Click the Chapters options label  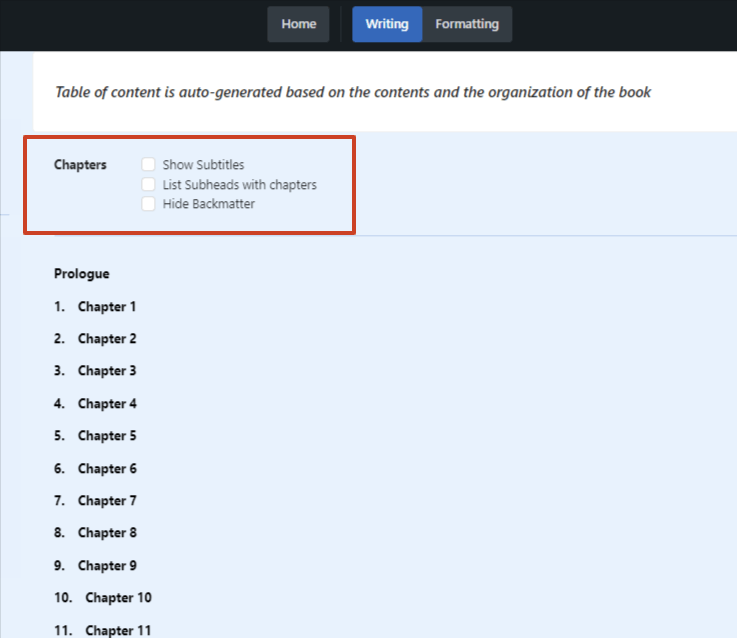pyautogui.click(x=80, y=164)
